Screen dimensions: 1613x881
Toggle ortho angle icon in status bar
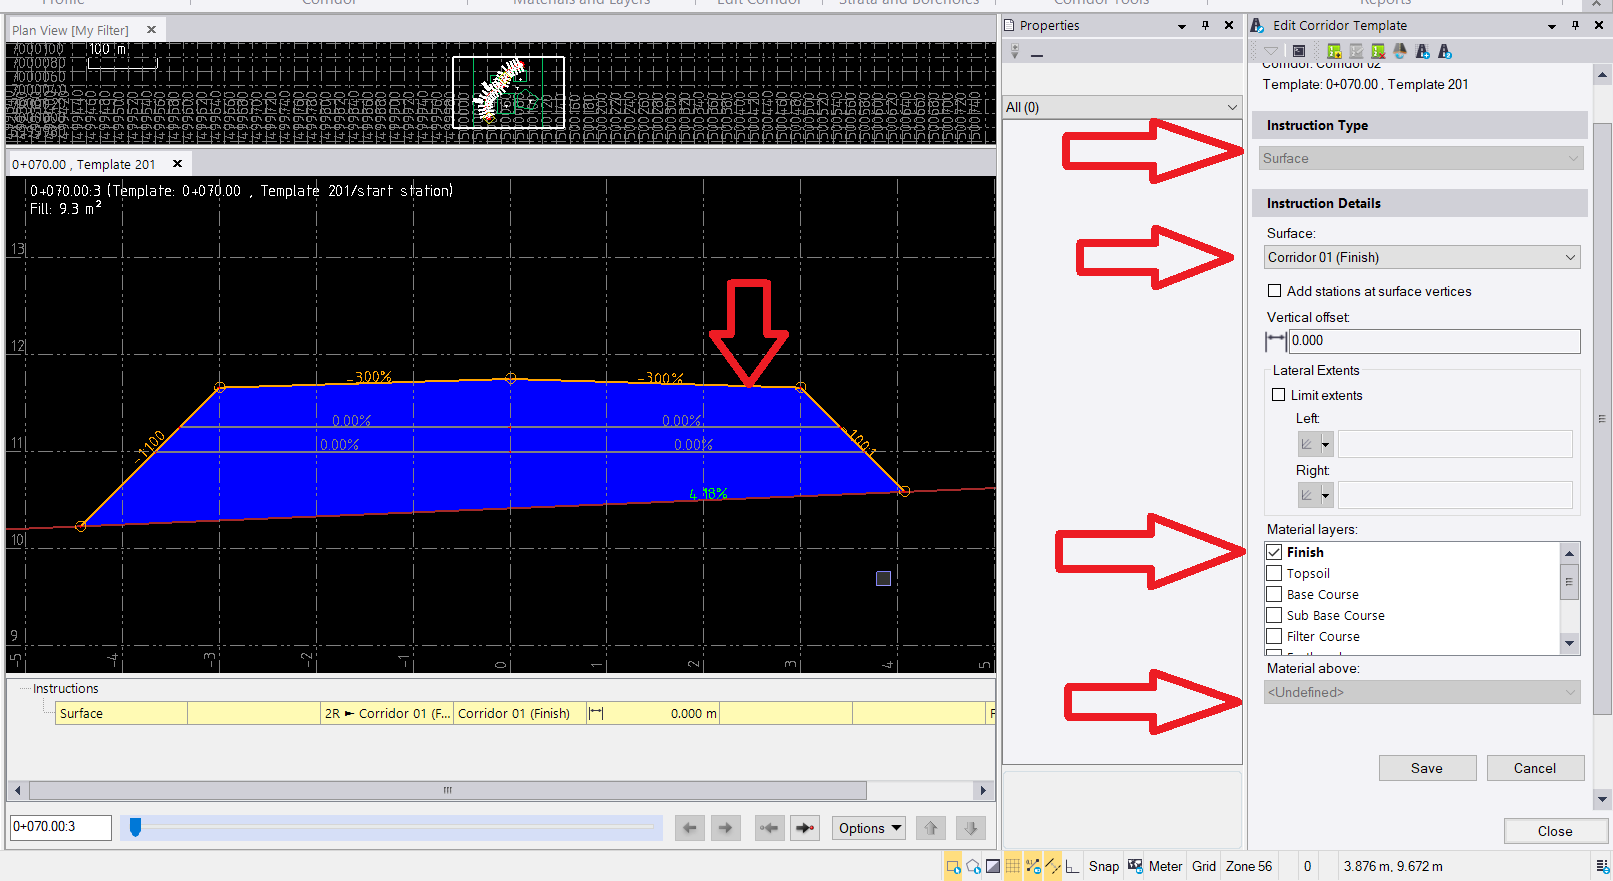pyautogui.click(x=1072, y=866)
